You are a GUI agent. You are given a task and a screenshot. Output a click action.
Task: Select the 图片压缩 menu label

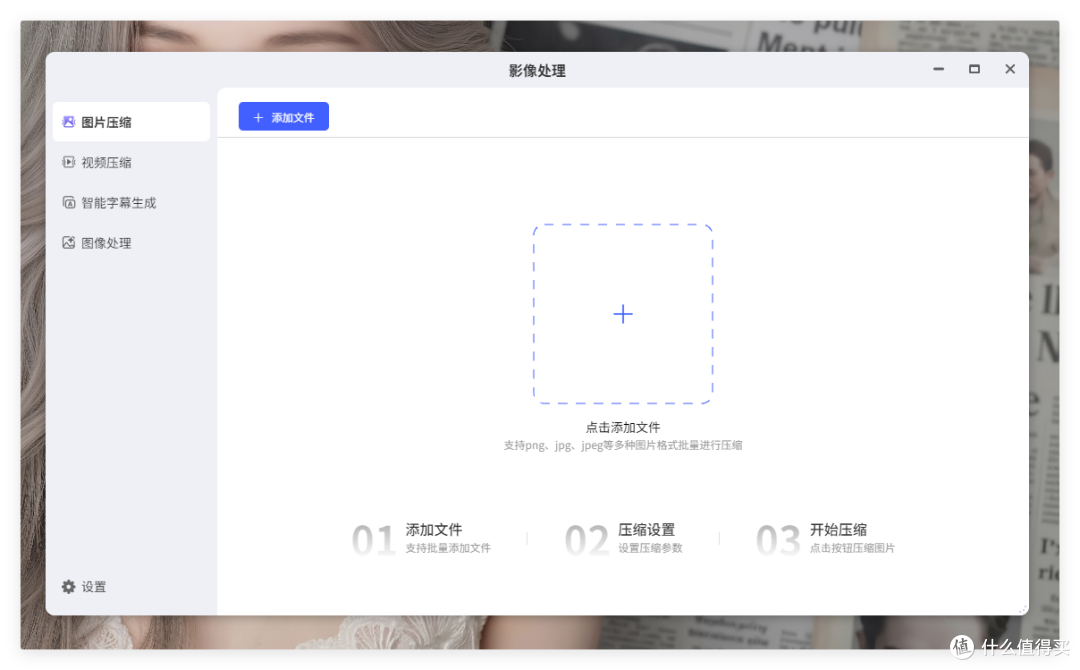coord(106,123)
